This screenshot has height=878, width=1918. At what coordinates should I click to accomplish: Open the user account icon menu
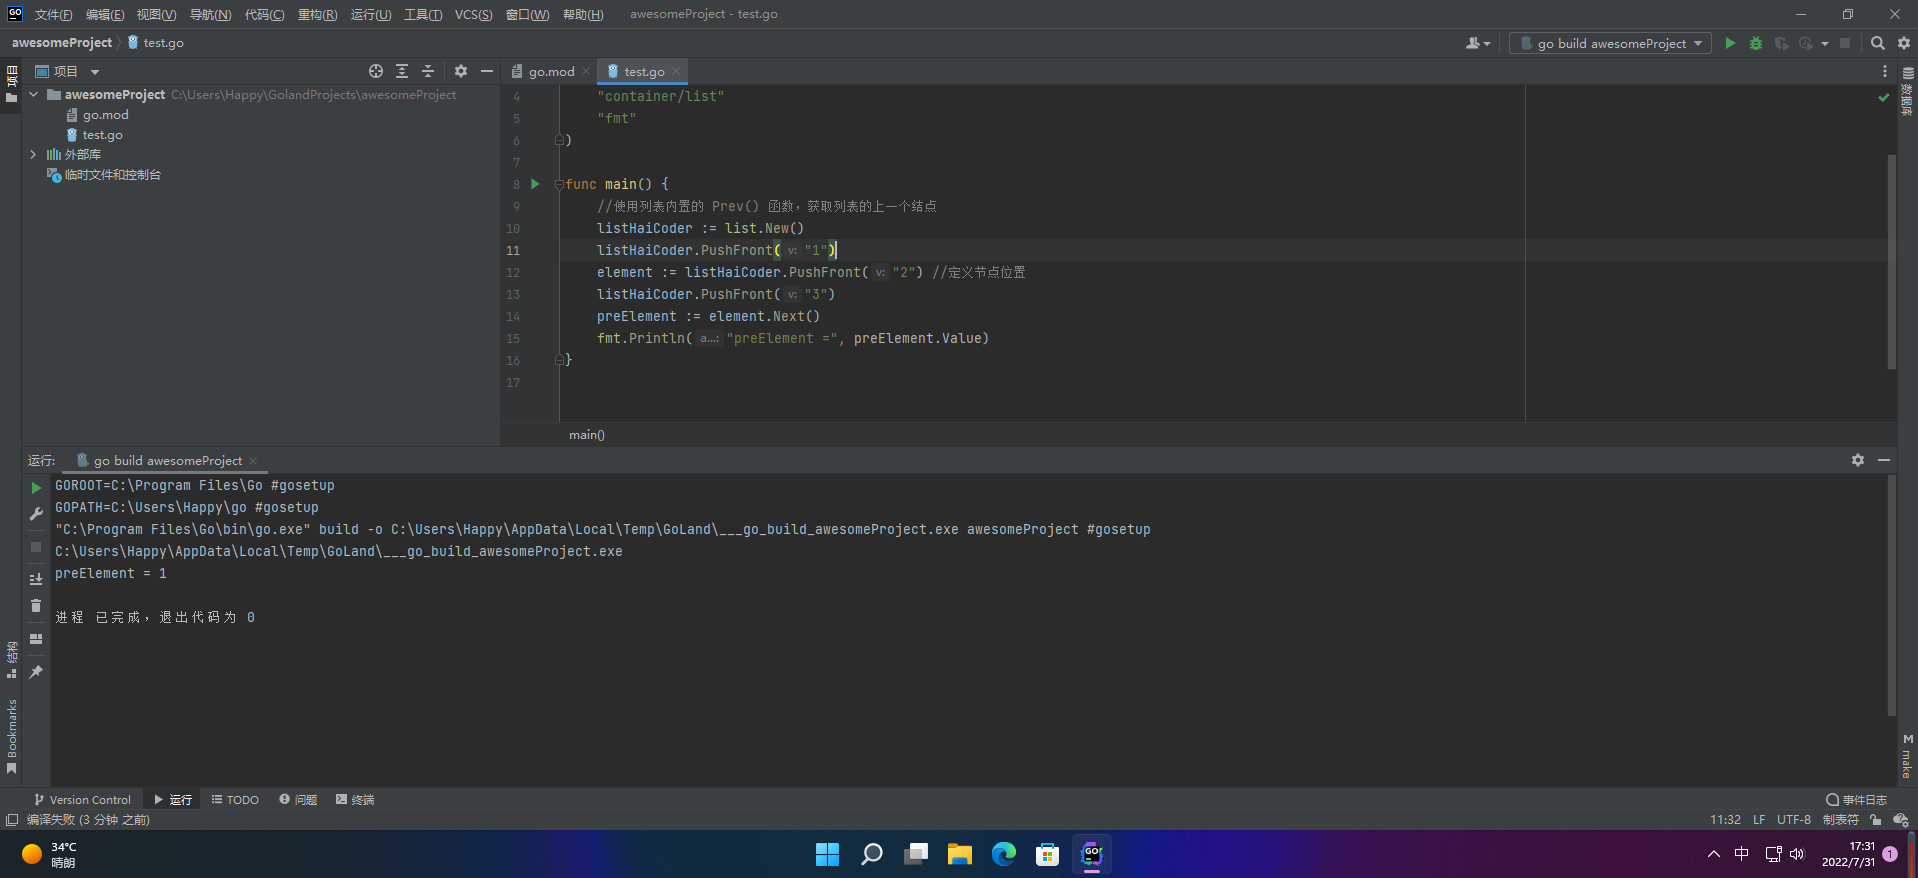(x=1477, y=43)
